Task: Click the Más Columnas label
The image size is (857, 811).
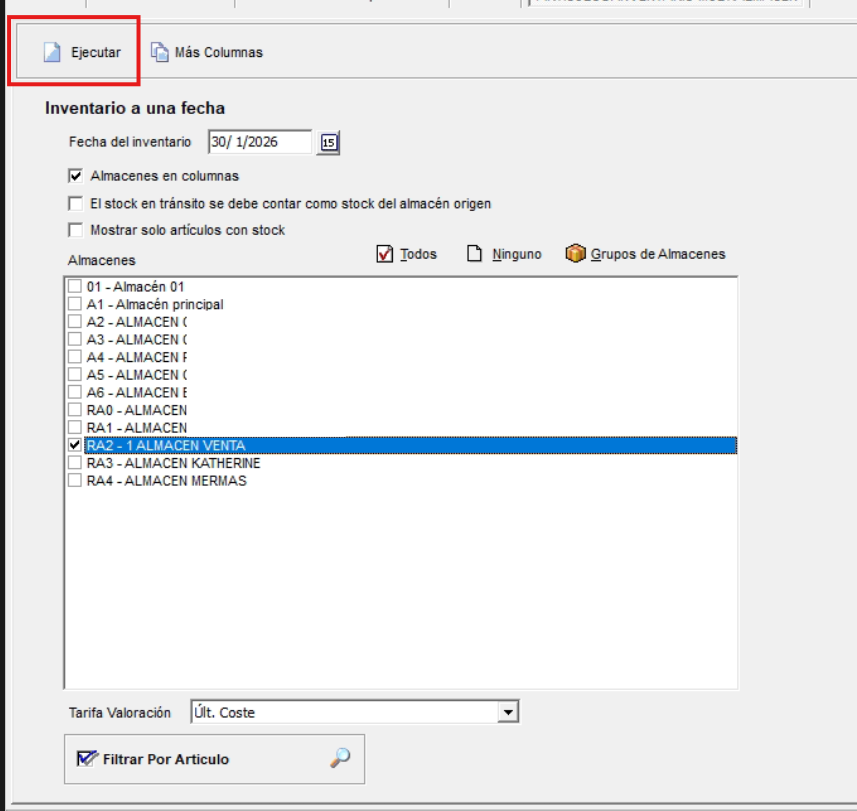Action: [219, 52]
